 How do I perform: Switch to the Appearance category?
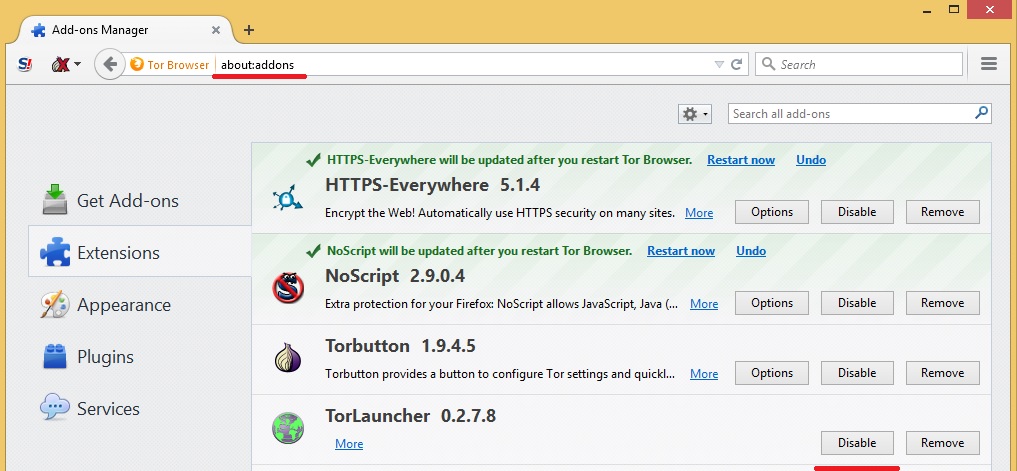(x=123, y=305)
